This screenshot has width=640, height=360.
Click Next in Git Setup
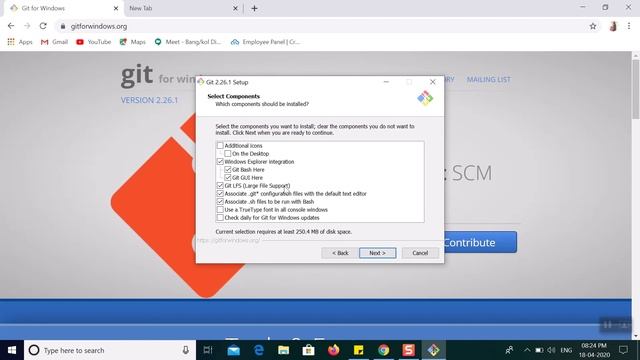tap(377, 253)
